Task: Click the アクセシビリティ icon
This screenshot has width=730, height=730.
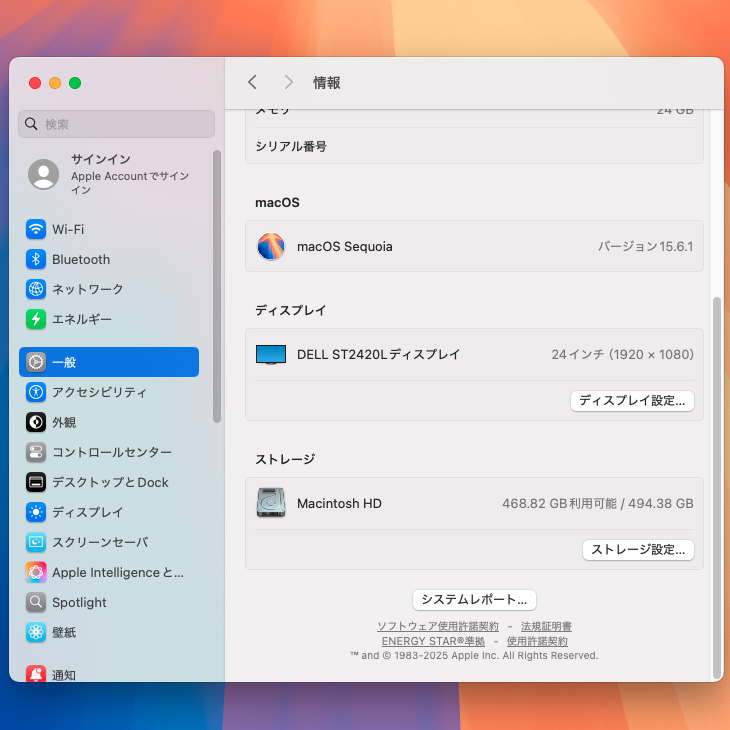Action: (x=36, y=392)
